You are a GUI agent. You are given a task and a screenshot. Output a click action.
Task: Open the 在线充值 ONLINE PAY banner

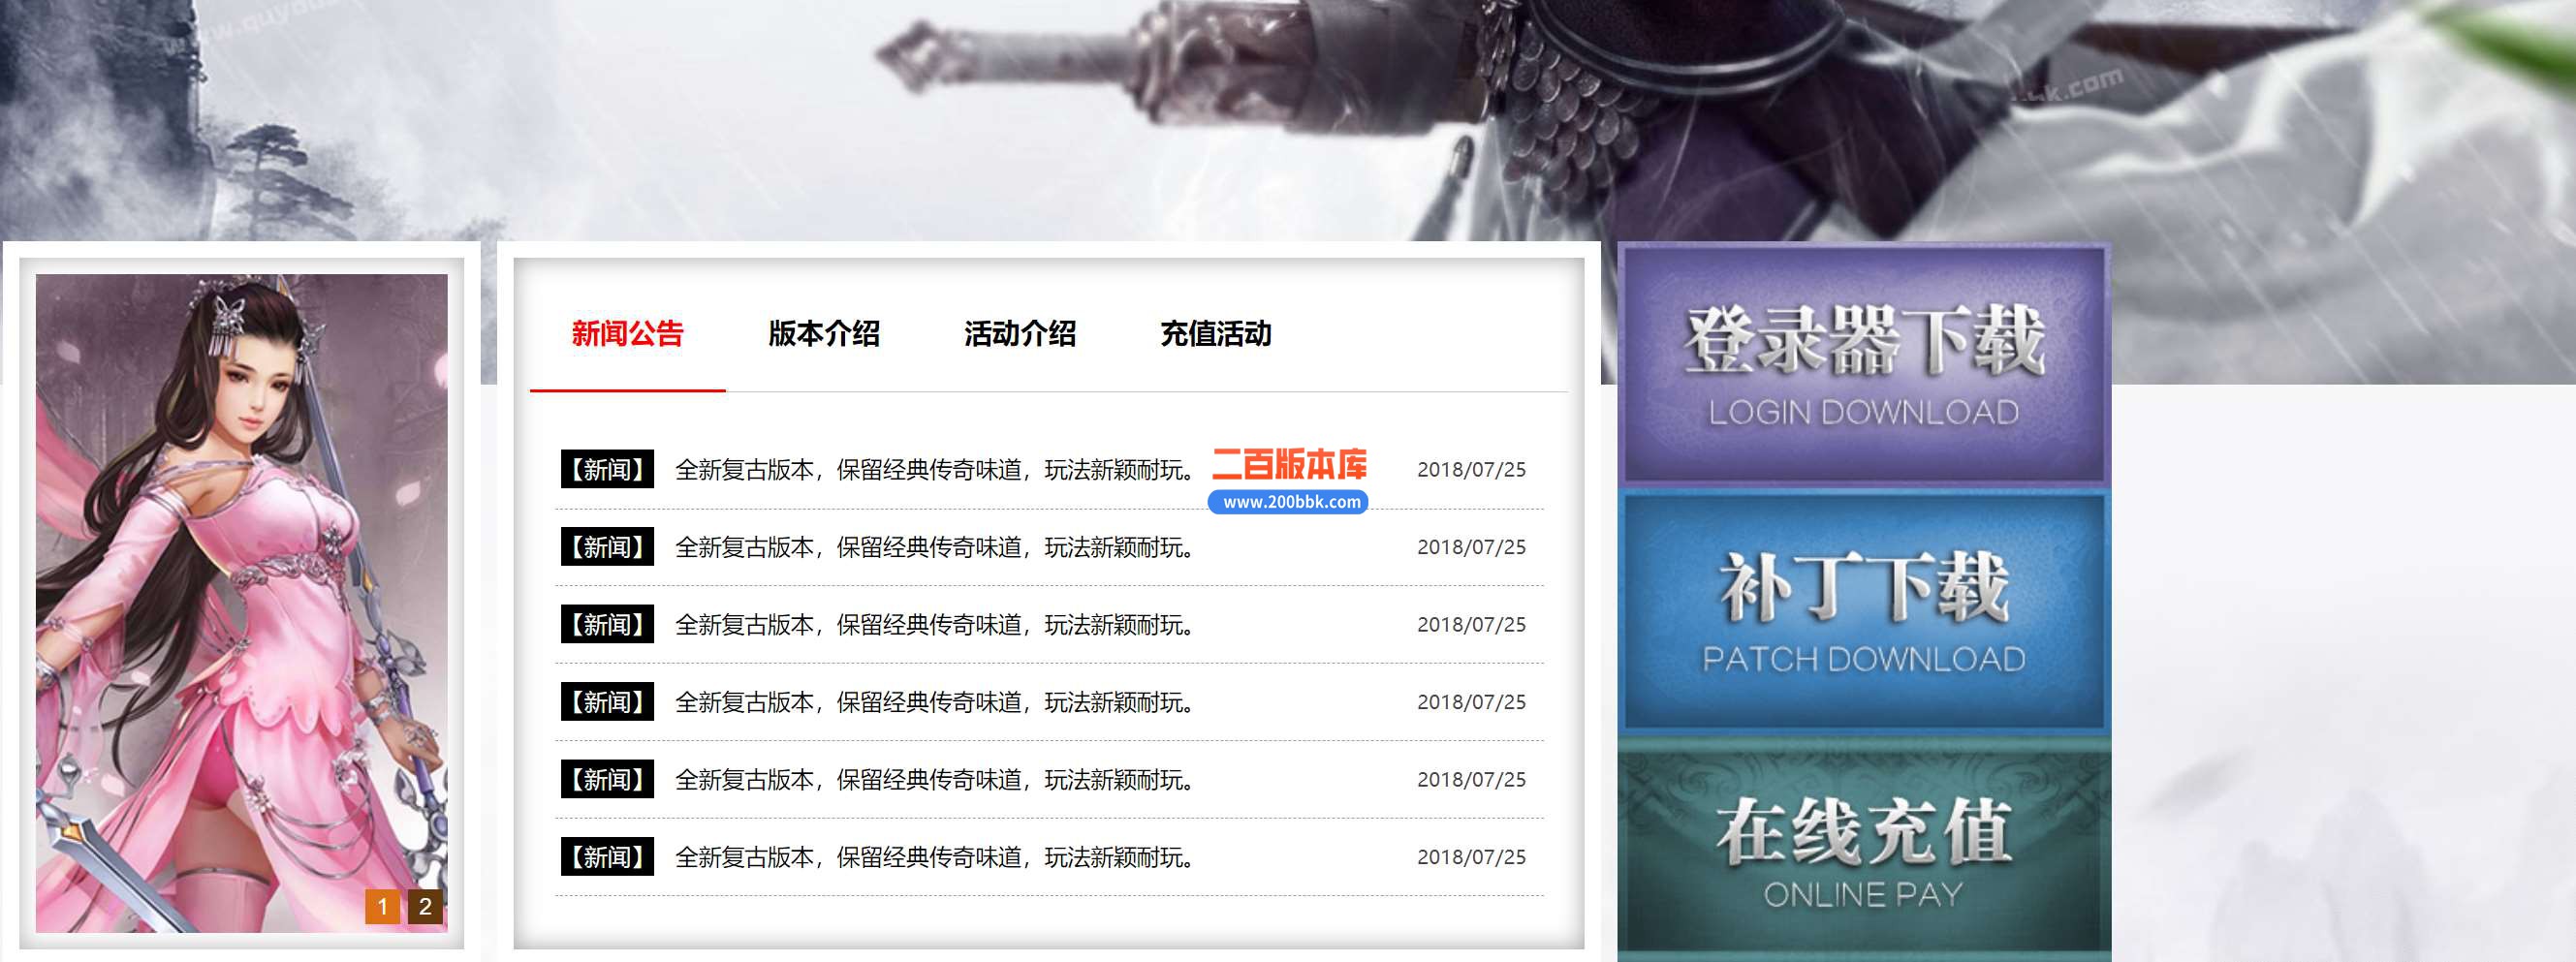(1864, 849)
